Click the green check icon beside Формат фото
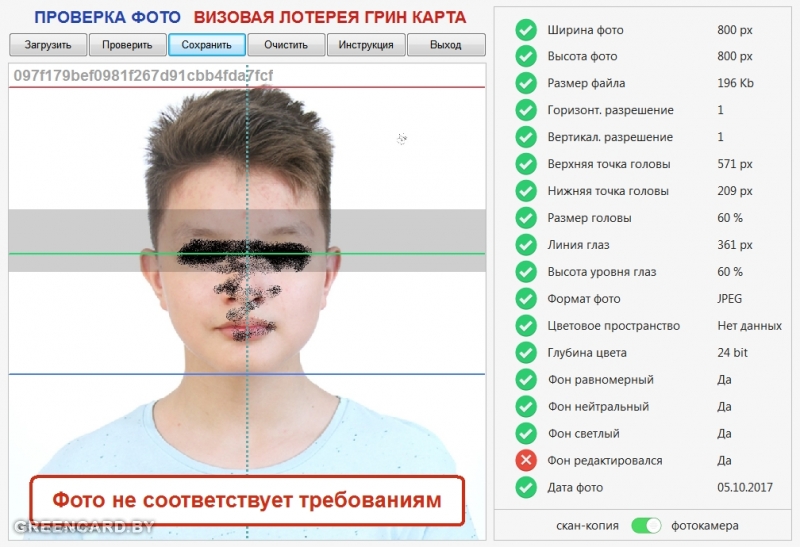 pyautogui.click(x=526, y=299)
